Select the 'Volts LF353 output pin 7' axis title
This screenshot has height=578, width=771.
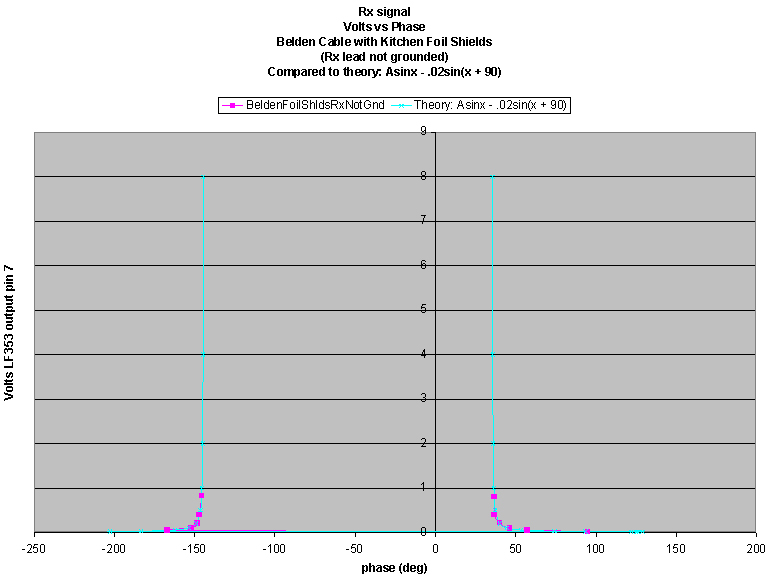point(9,333)
